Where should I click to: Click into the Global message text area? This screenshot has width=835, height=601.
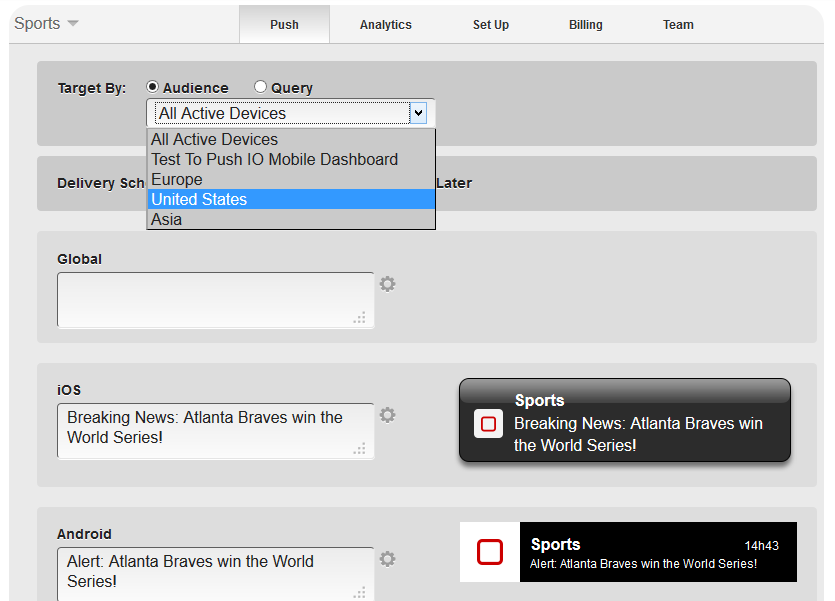216,300
